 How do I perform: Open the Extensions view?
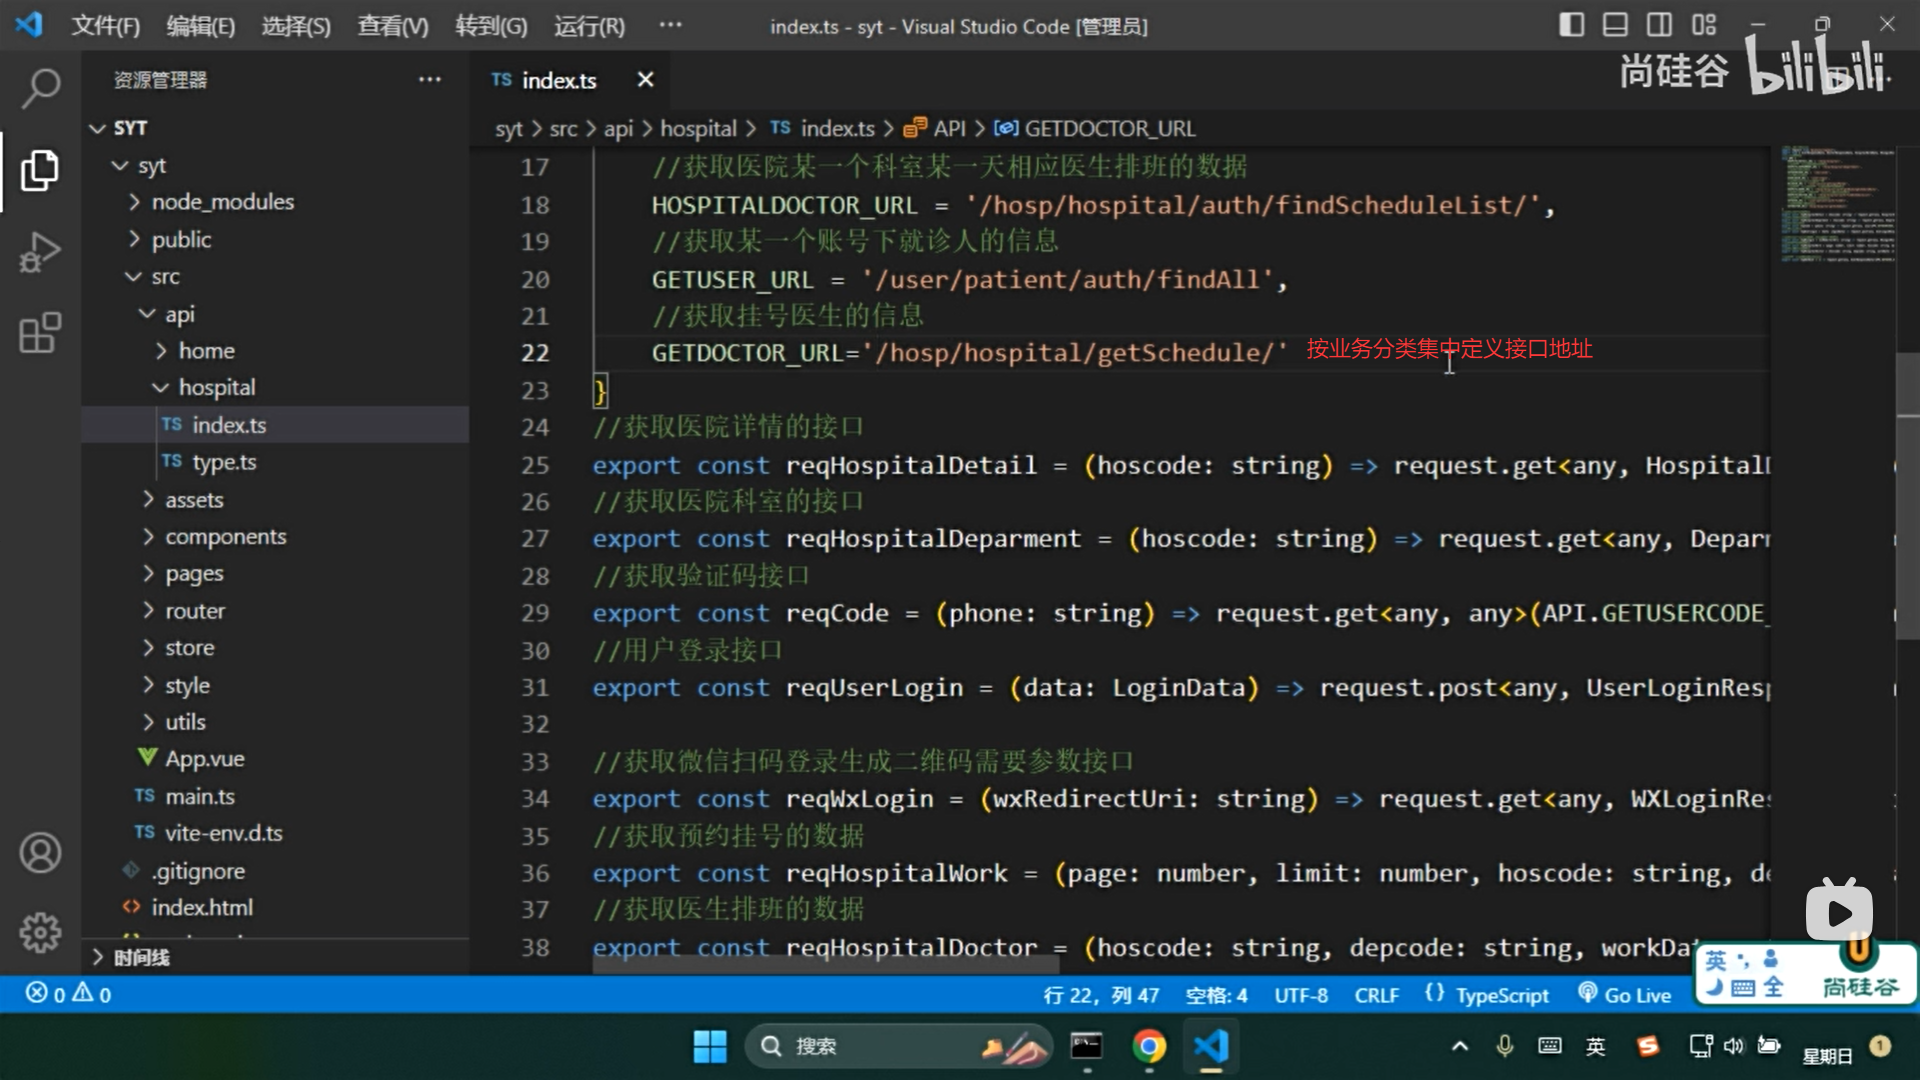click(40, 333)
